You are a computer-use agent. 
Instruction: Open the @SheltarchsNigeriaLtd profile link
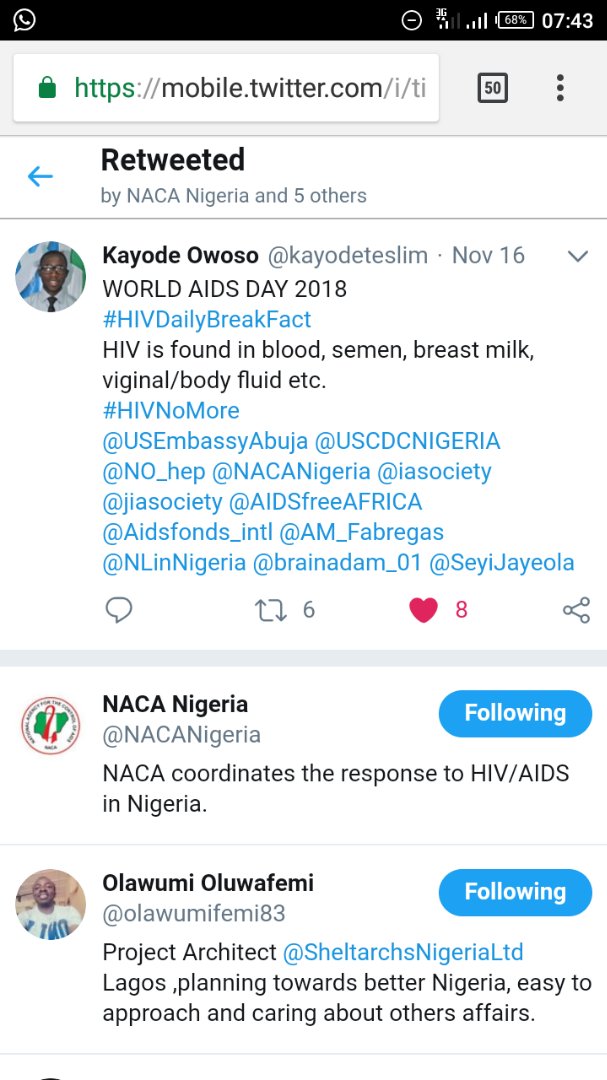403,952
